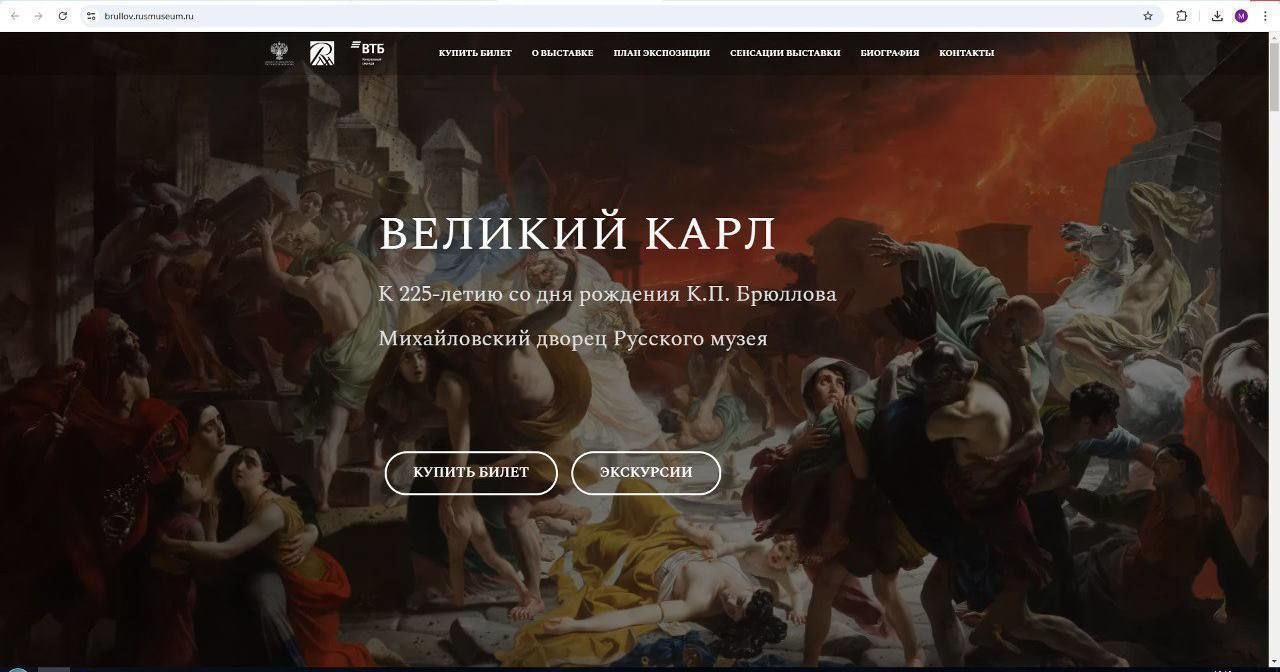The width and height of the screenshot is (1280, 672).
Task: Open site information icon beside the URL
Action: (x=91, y=16)
